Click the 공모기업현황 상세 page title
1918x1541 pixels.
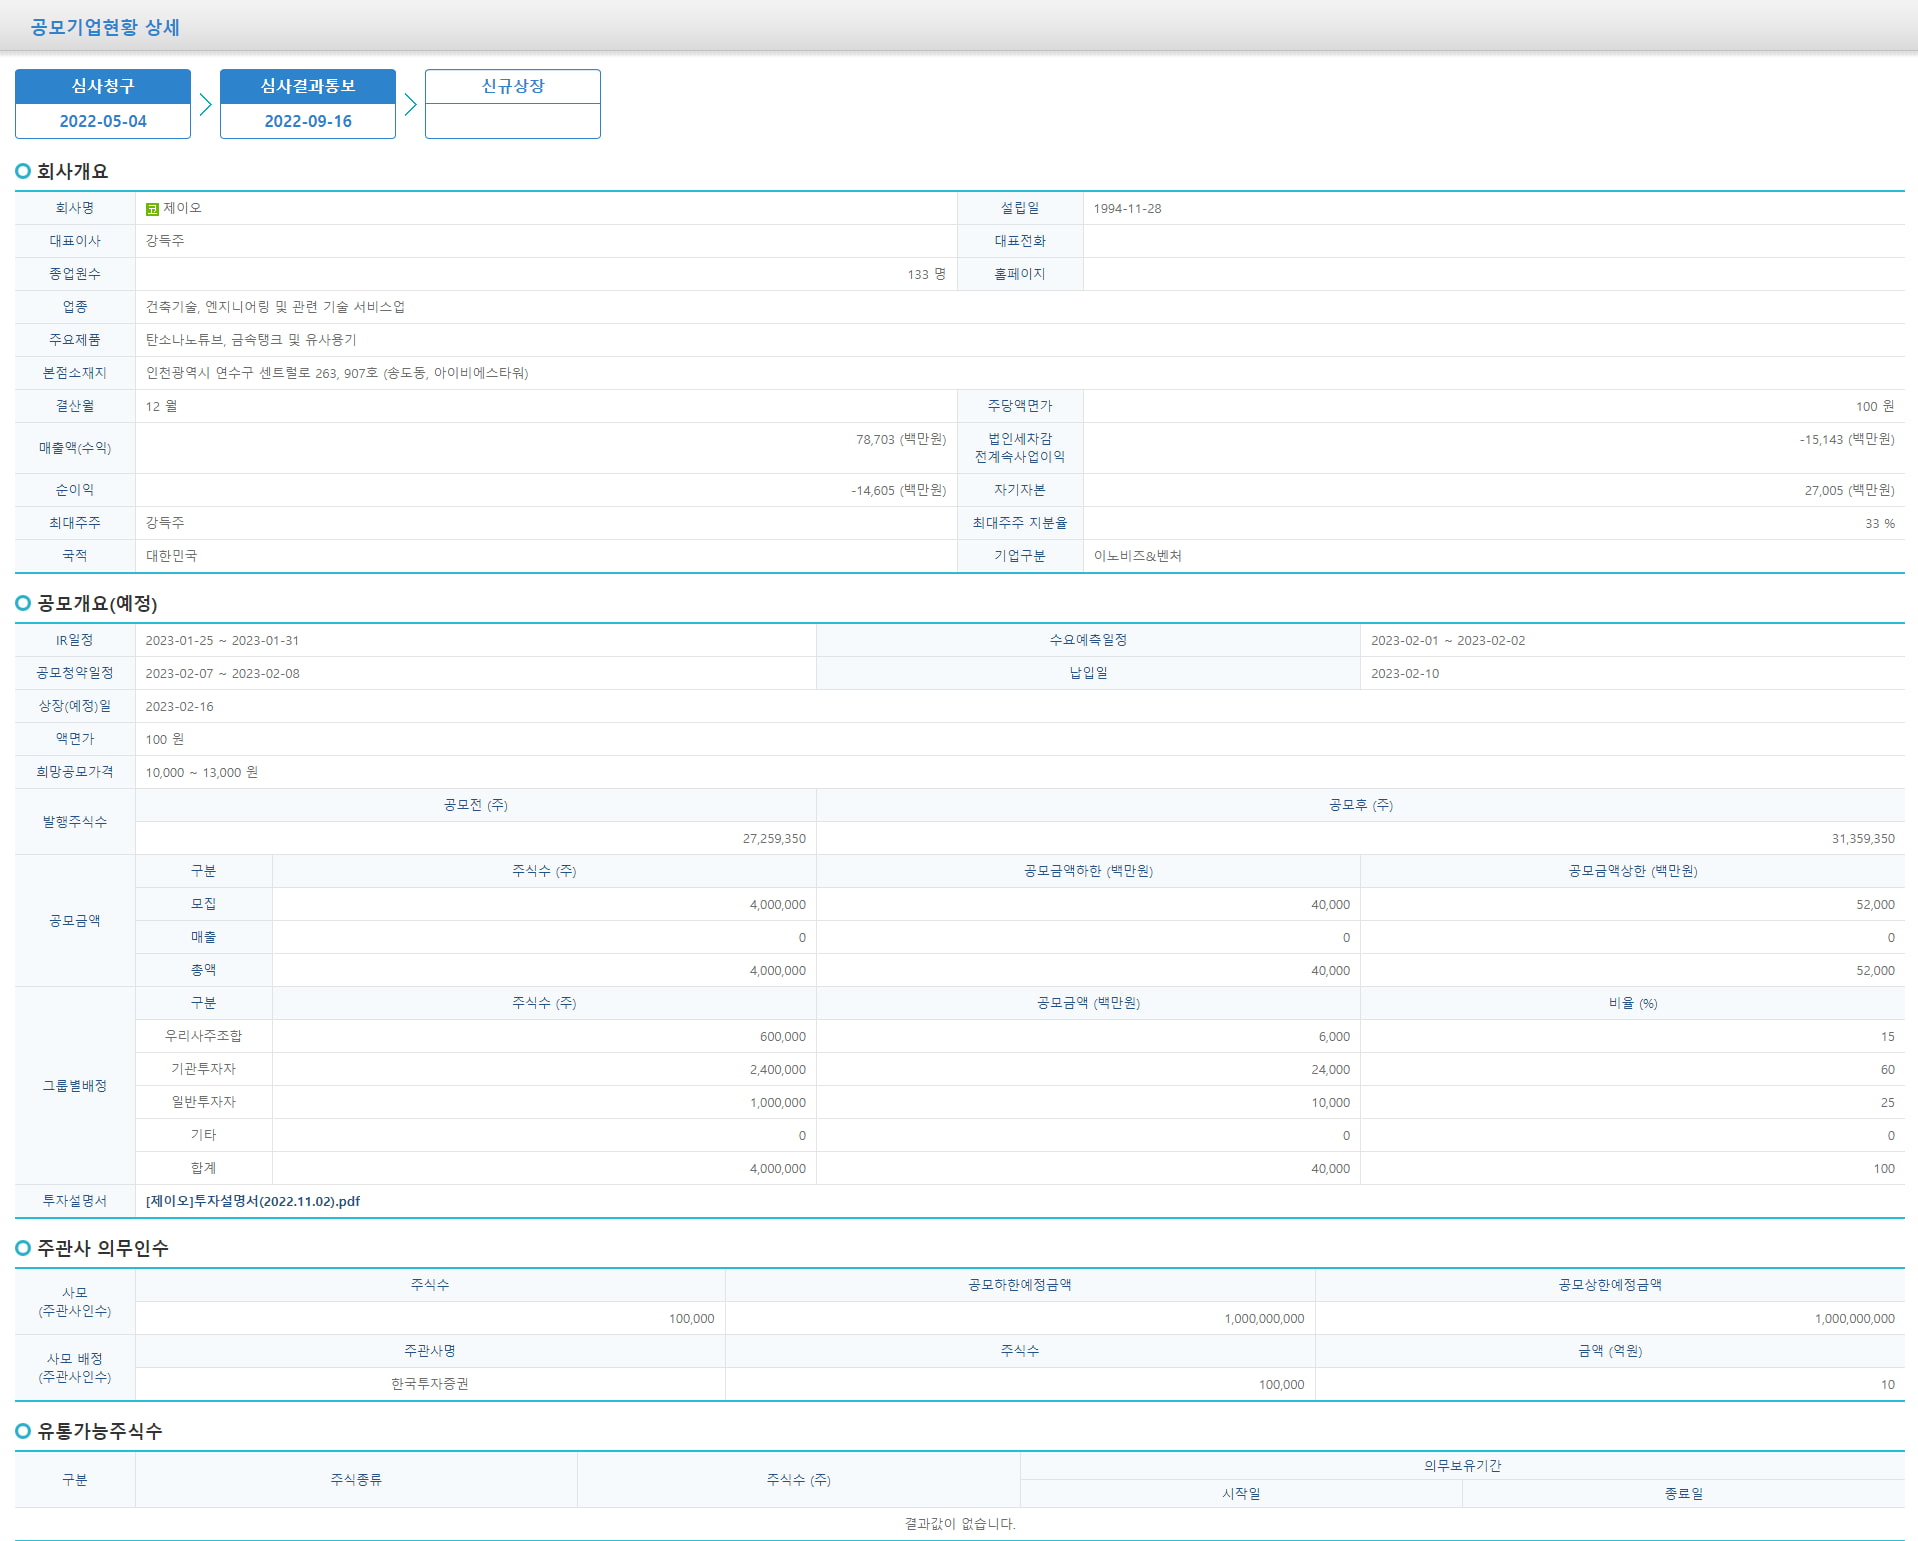click(x=105, y=27)
